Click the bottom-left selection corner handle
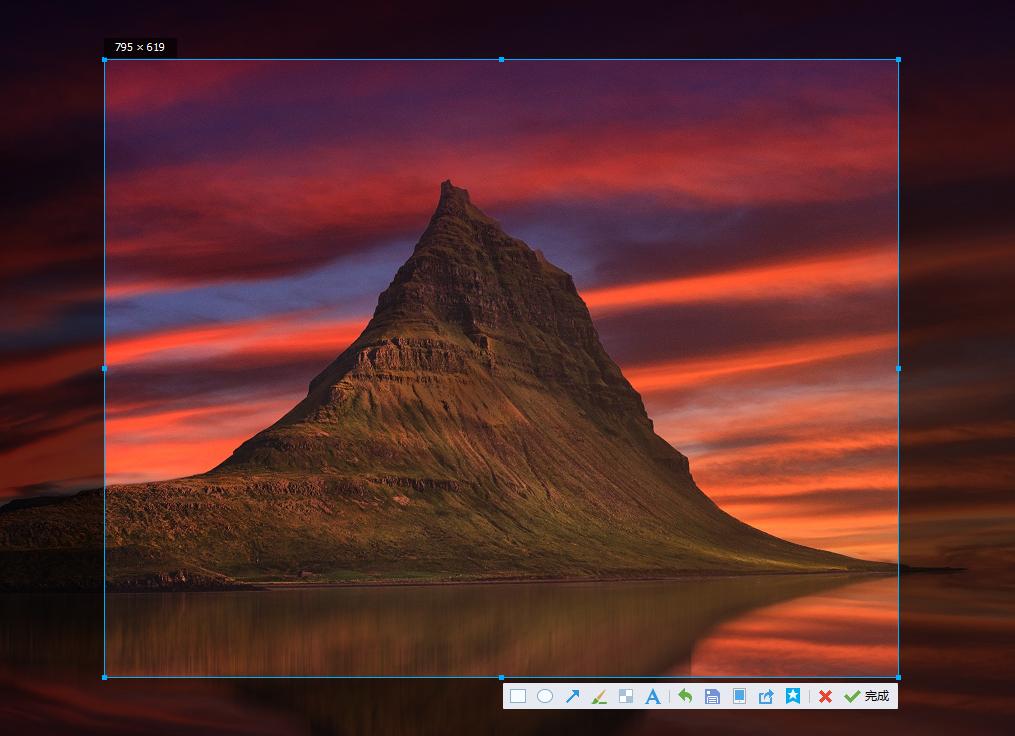Image resolution: width=1015 pixels, height=736 pixels. pyautogui.click(x=105, y=677)
